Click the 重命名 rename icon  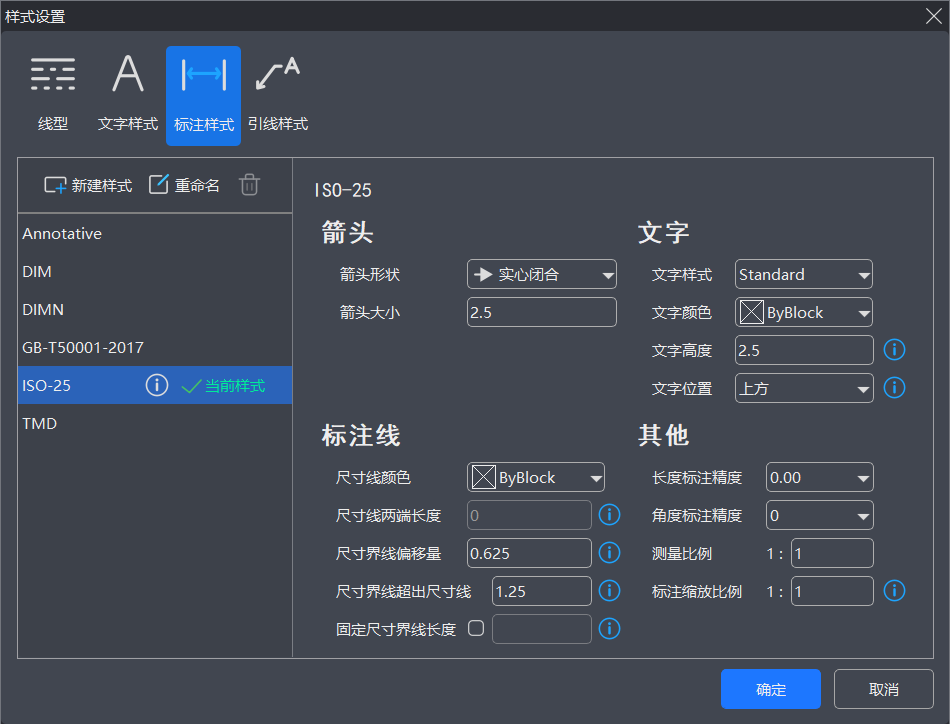[159, 185]
